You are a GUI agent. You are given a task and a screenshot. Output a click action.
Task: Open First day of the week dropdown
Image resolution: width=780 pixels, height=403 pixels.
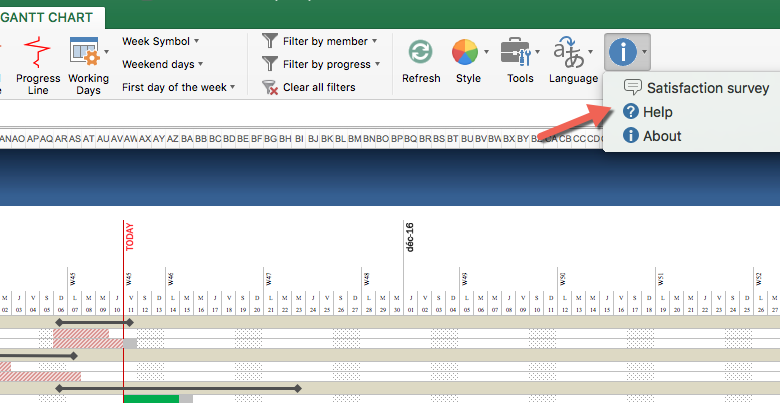[x=178, y=87]
